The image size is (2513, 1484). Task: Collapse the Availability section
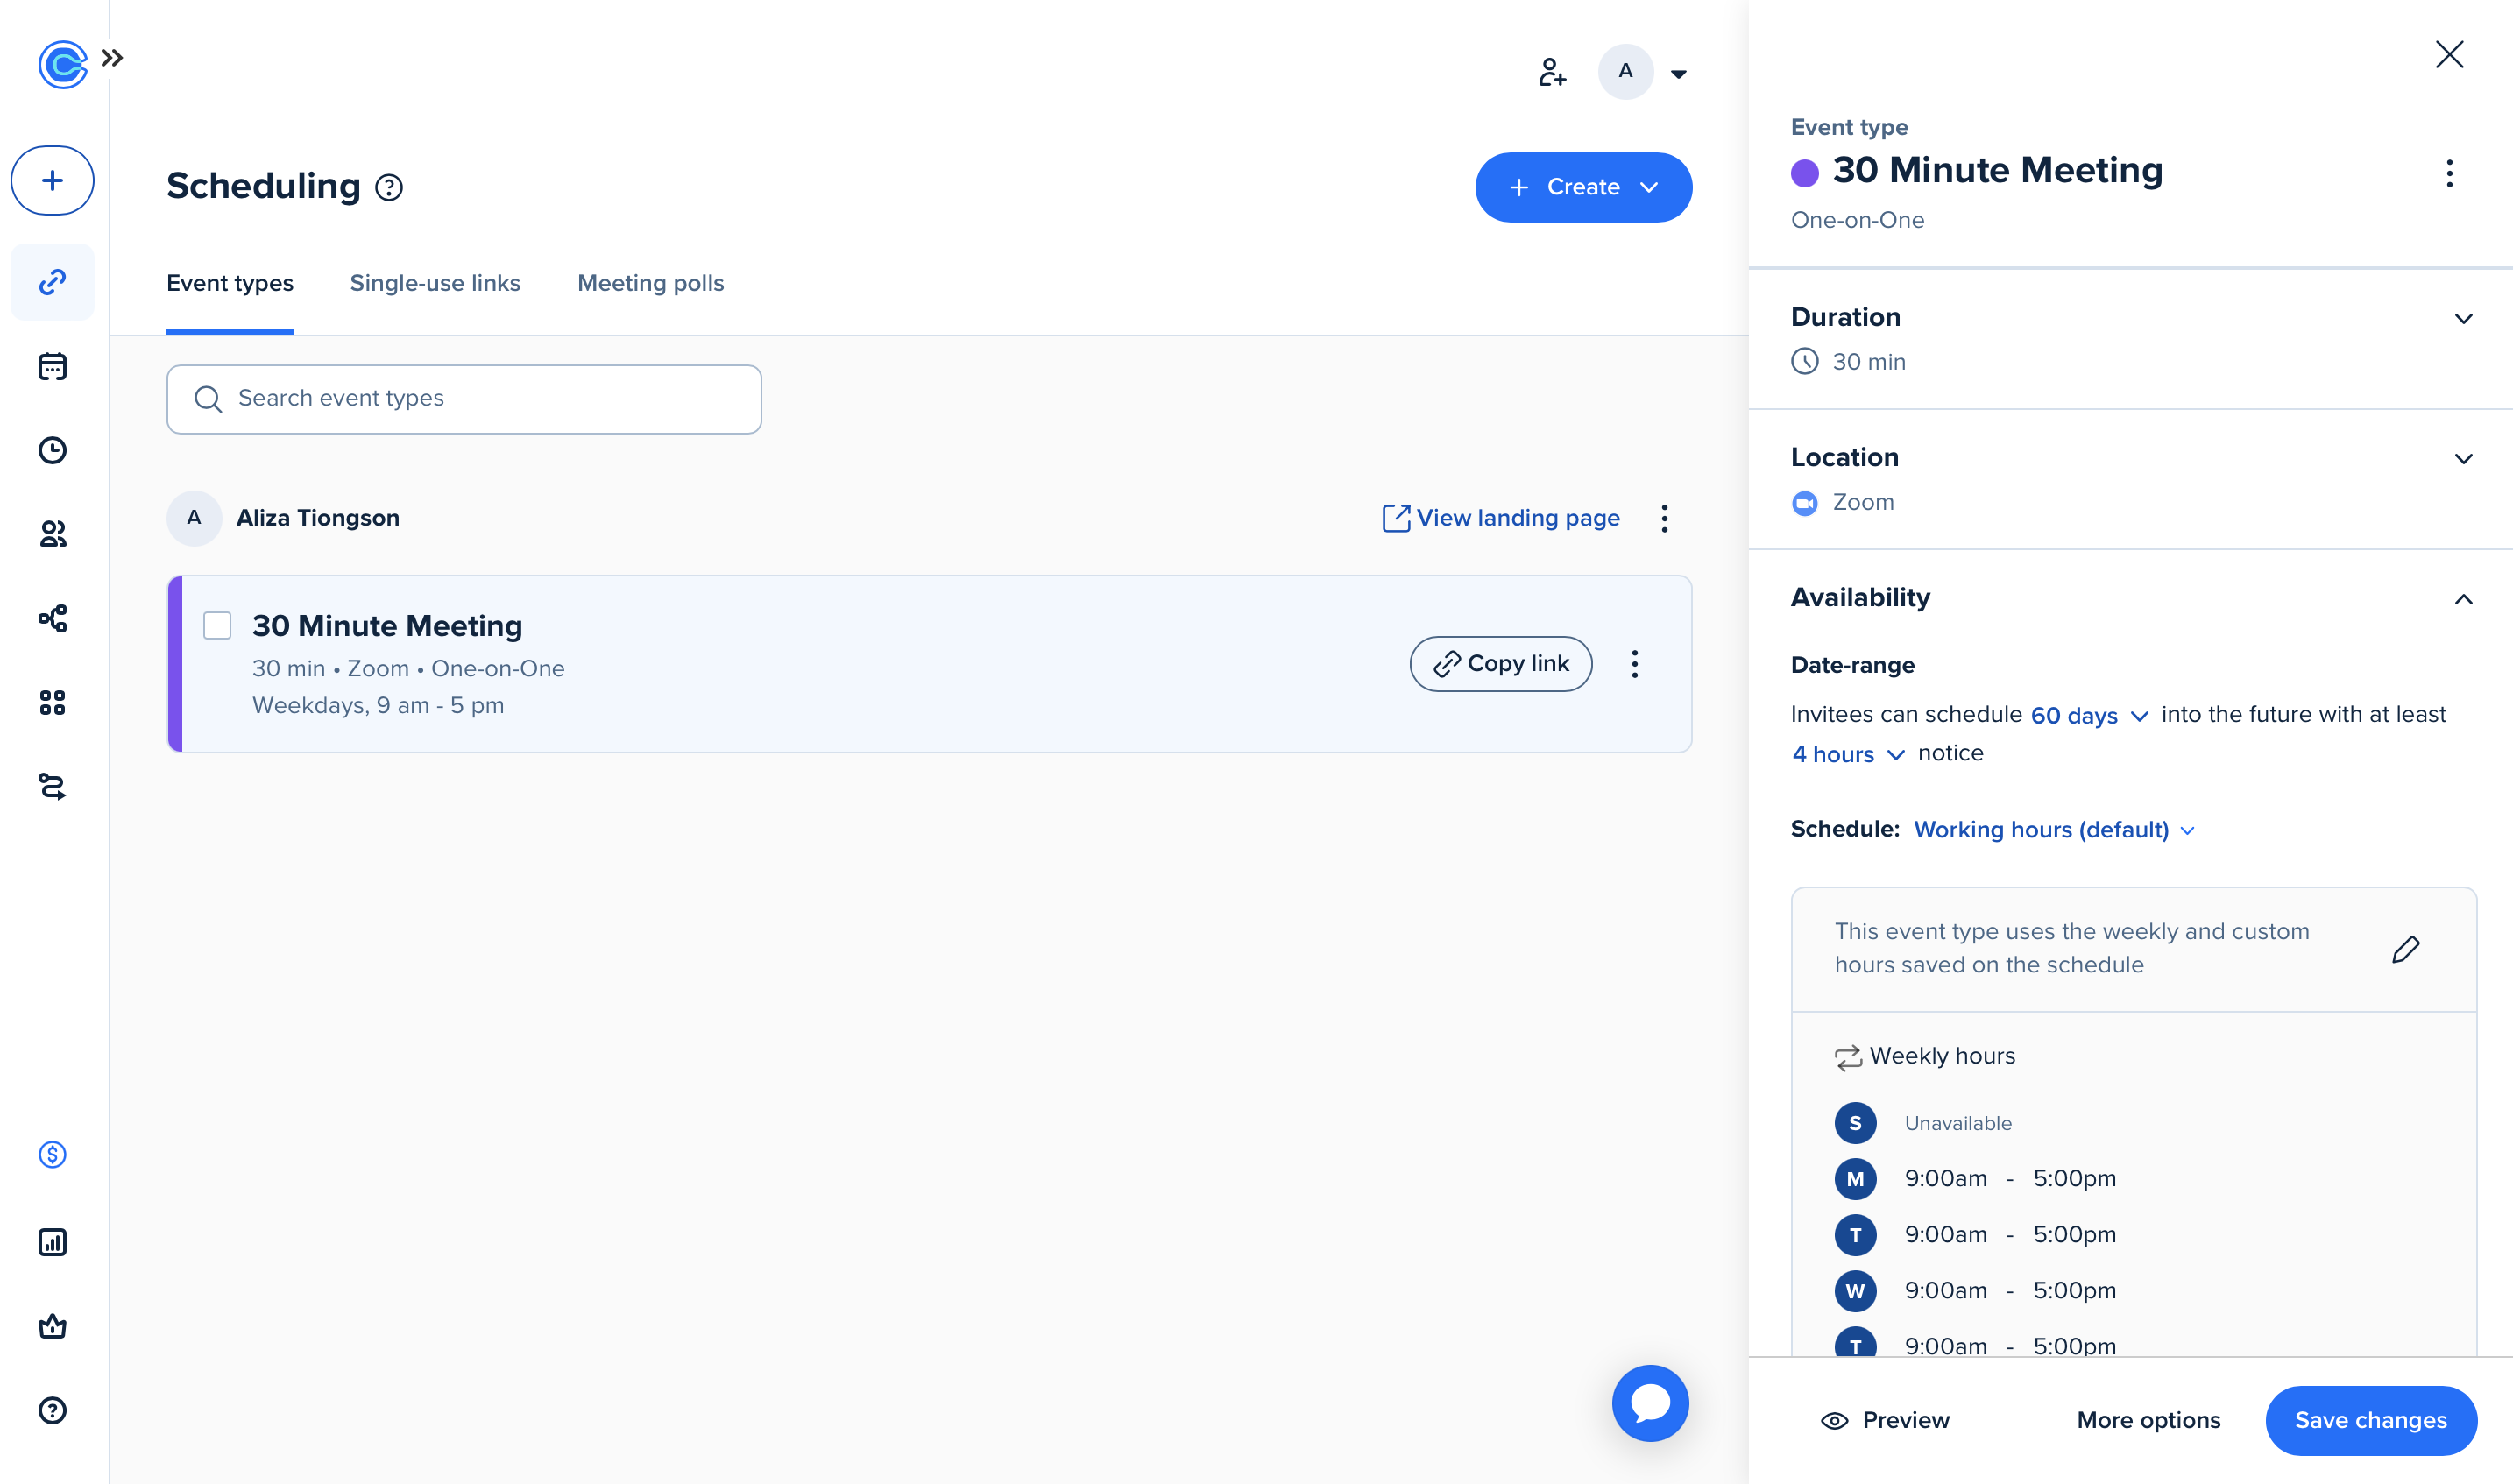(2463, 599)
